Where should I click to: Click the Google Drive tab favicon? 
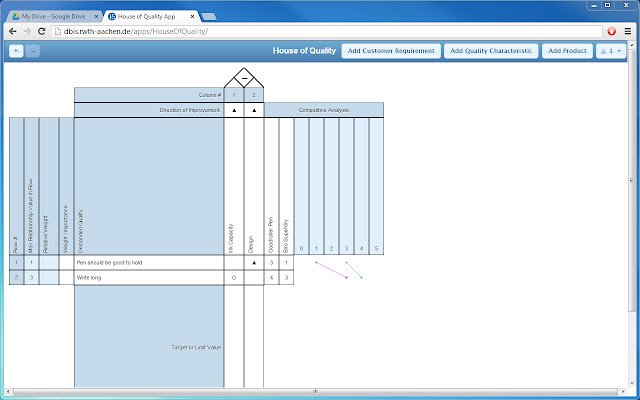16,17
